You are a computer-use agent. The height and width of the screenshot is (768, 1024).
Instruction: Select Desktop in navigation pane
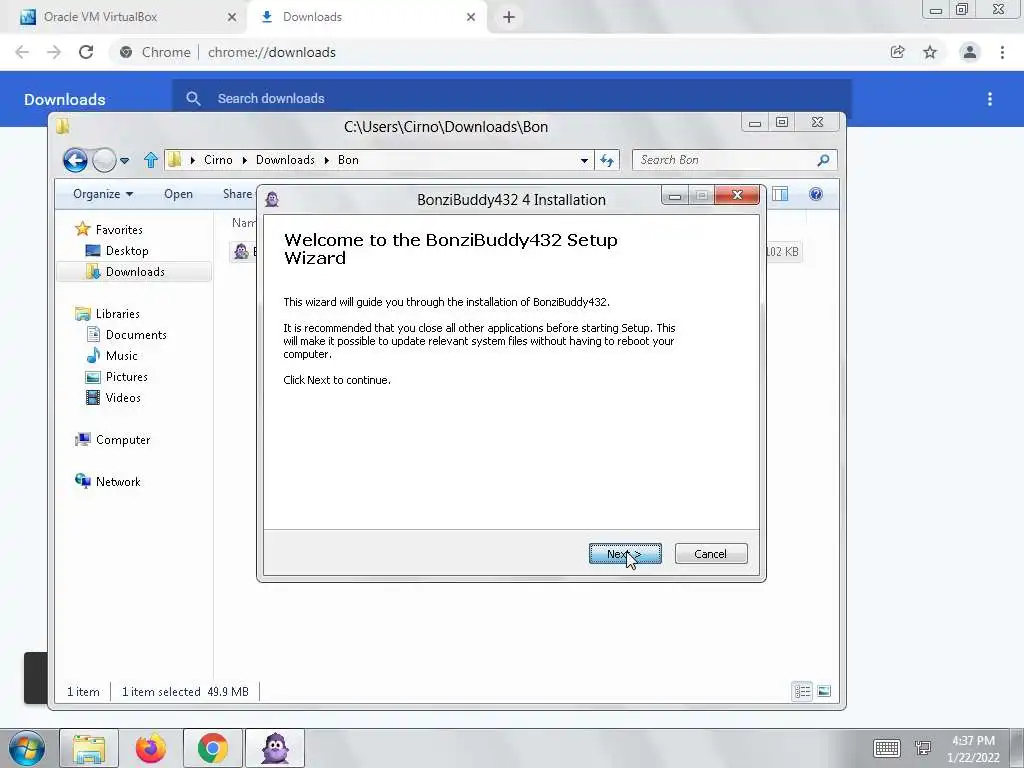coord(127,251)
